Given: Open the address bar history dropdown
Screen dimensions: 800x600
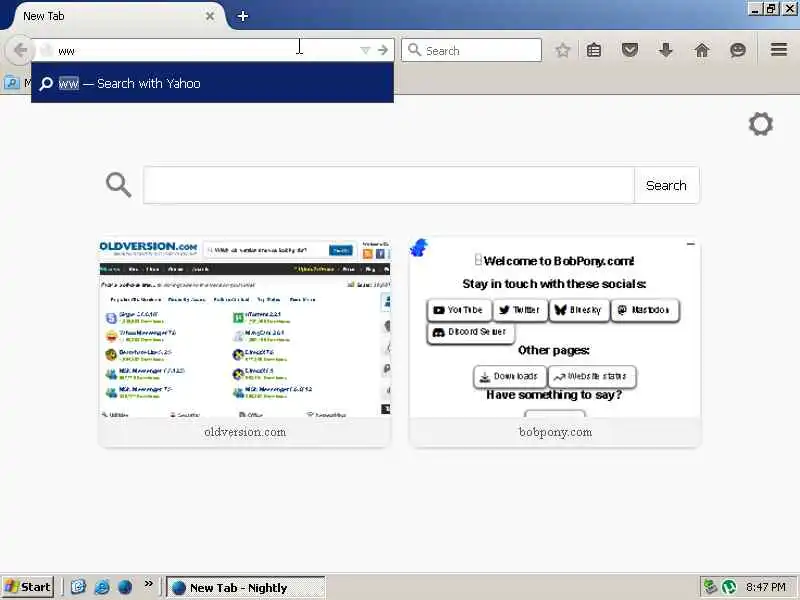Looking at the screenshot, I should (x=365, y=50).
